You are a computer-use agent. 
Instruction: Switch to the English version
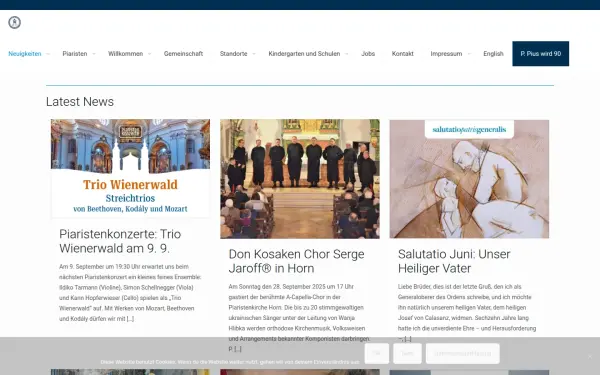pos(493,54)
